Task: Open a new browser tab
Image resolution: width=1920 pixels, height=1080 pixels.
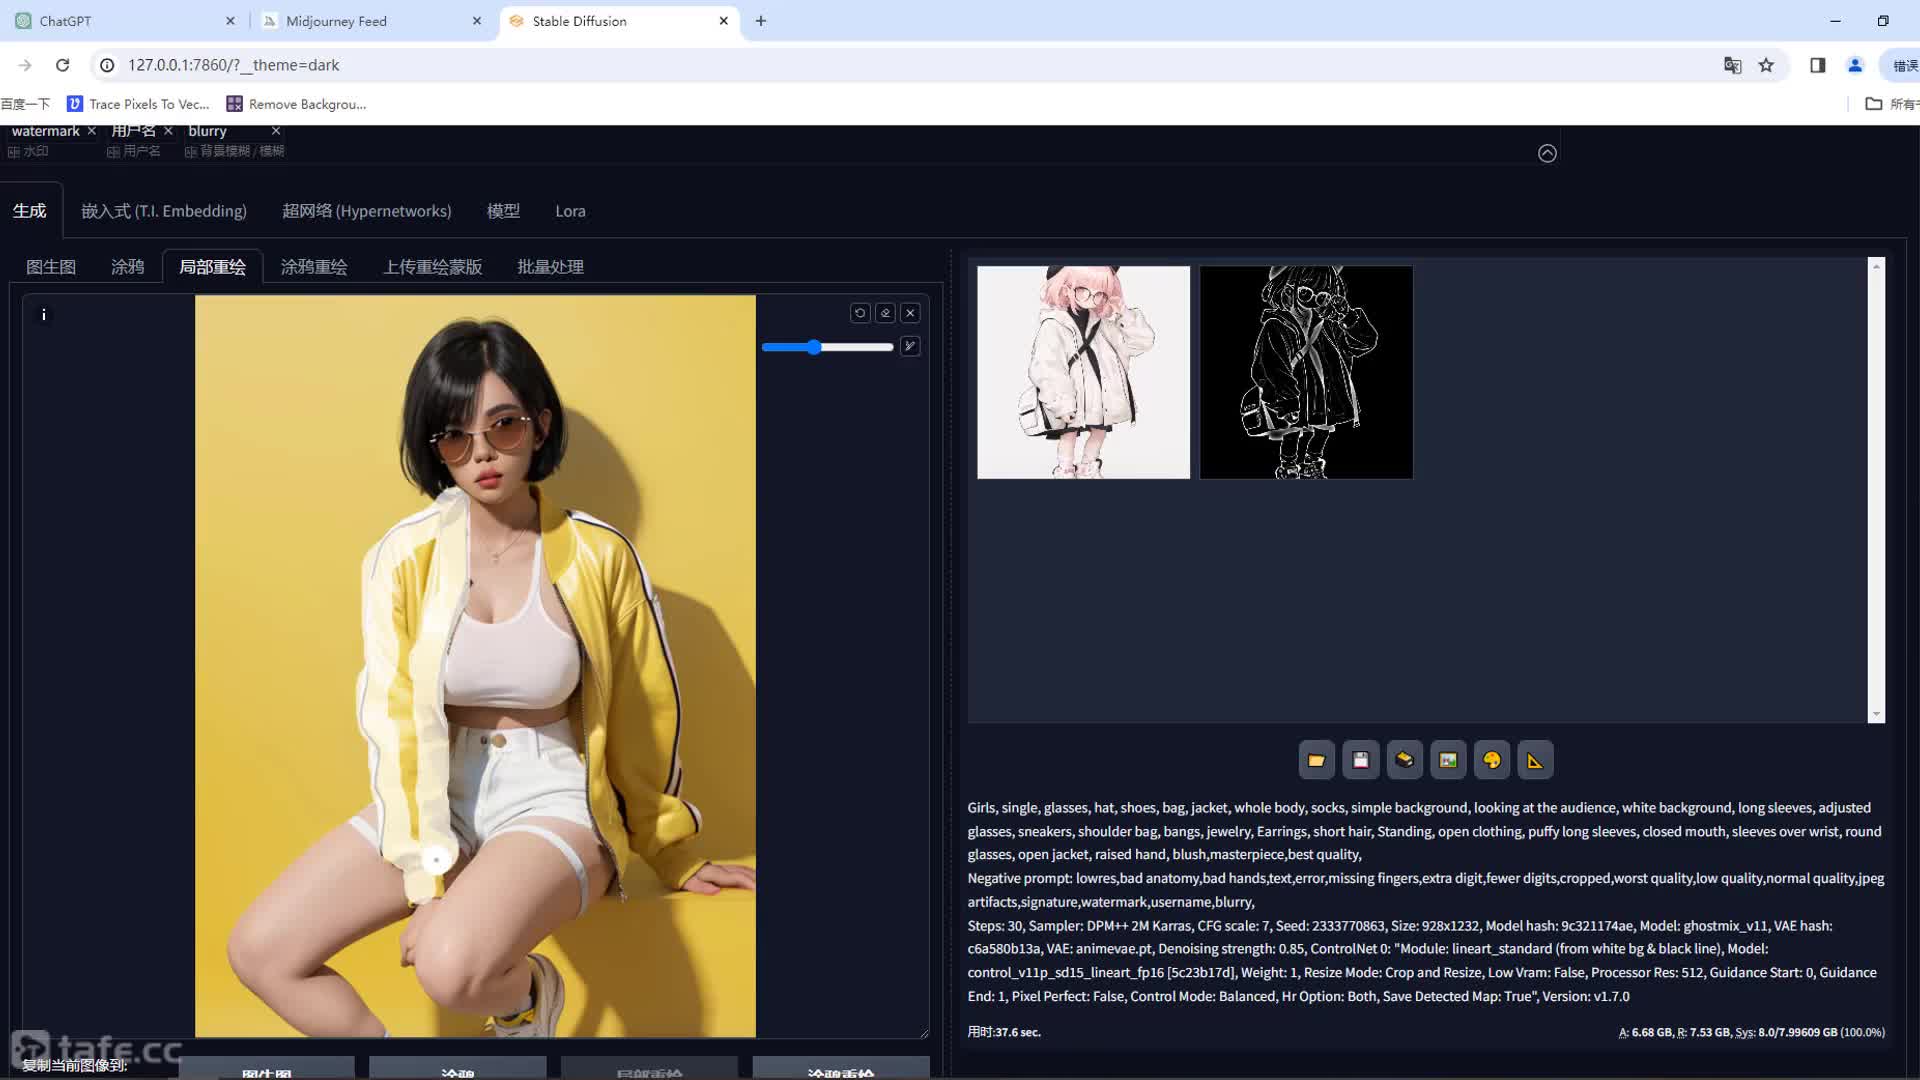Action: (x=761, y=21)
